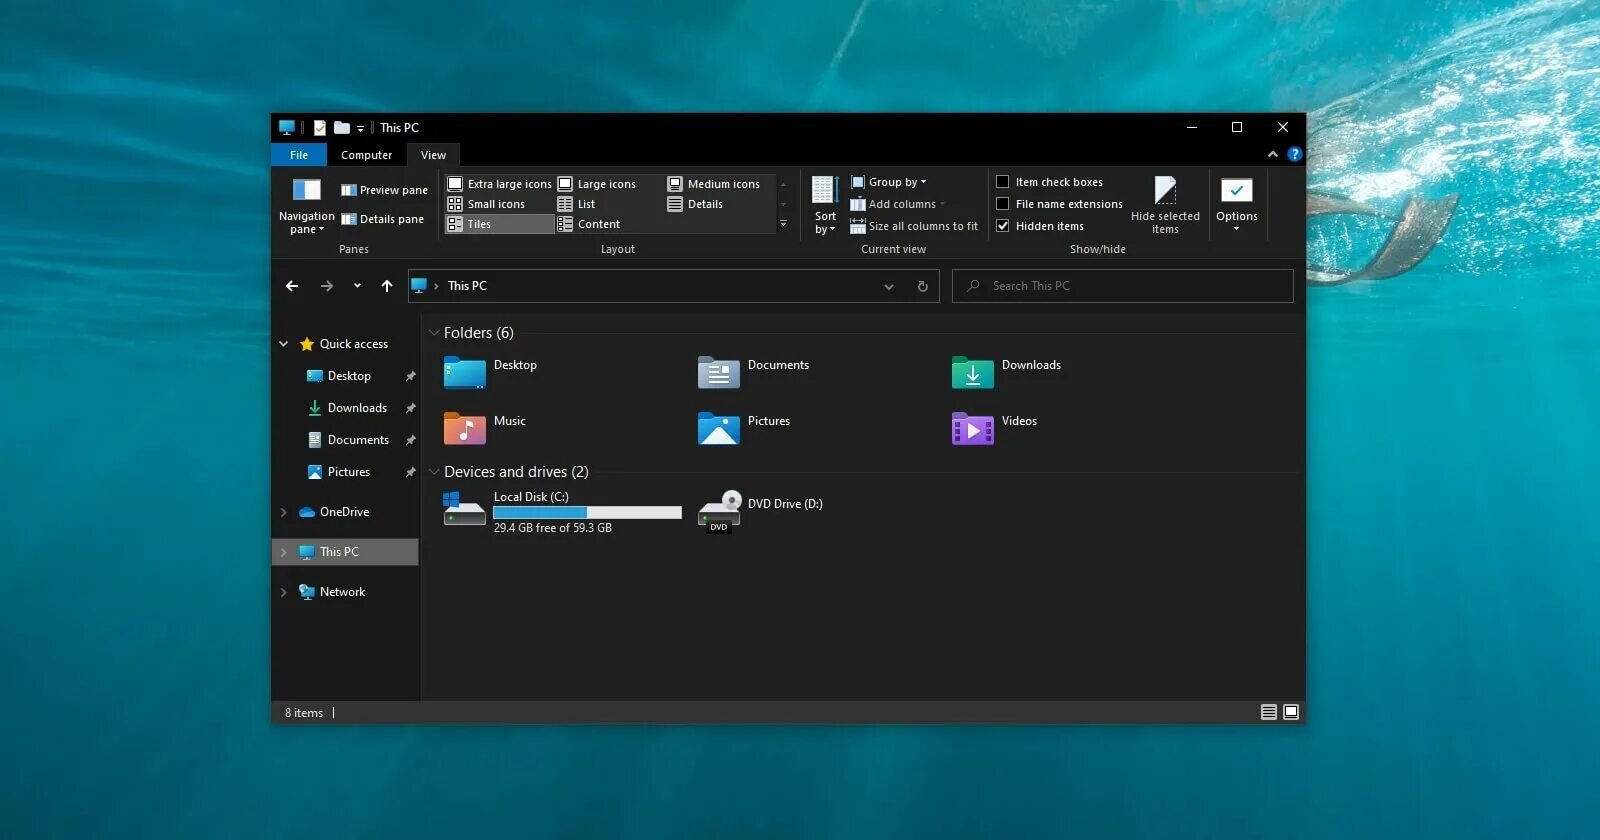Image resolution: width=1600 pixels, height=840 pixels.
Task: Toggle the Details pane
Action: coord(382,219)
